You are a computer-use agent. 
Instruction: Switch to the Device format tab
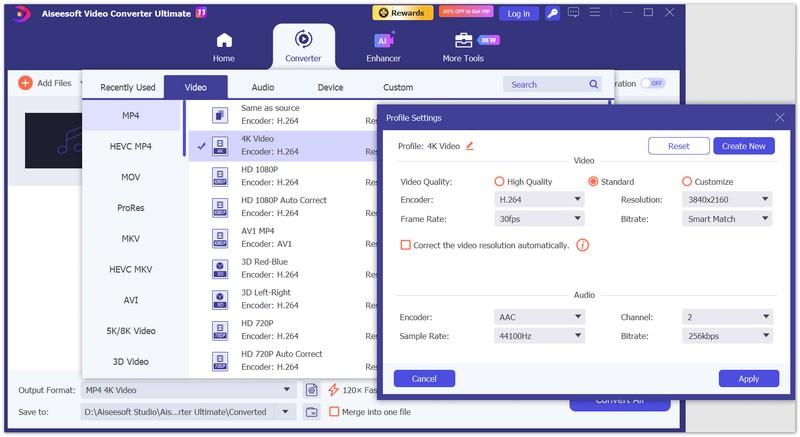click(330, 87)
